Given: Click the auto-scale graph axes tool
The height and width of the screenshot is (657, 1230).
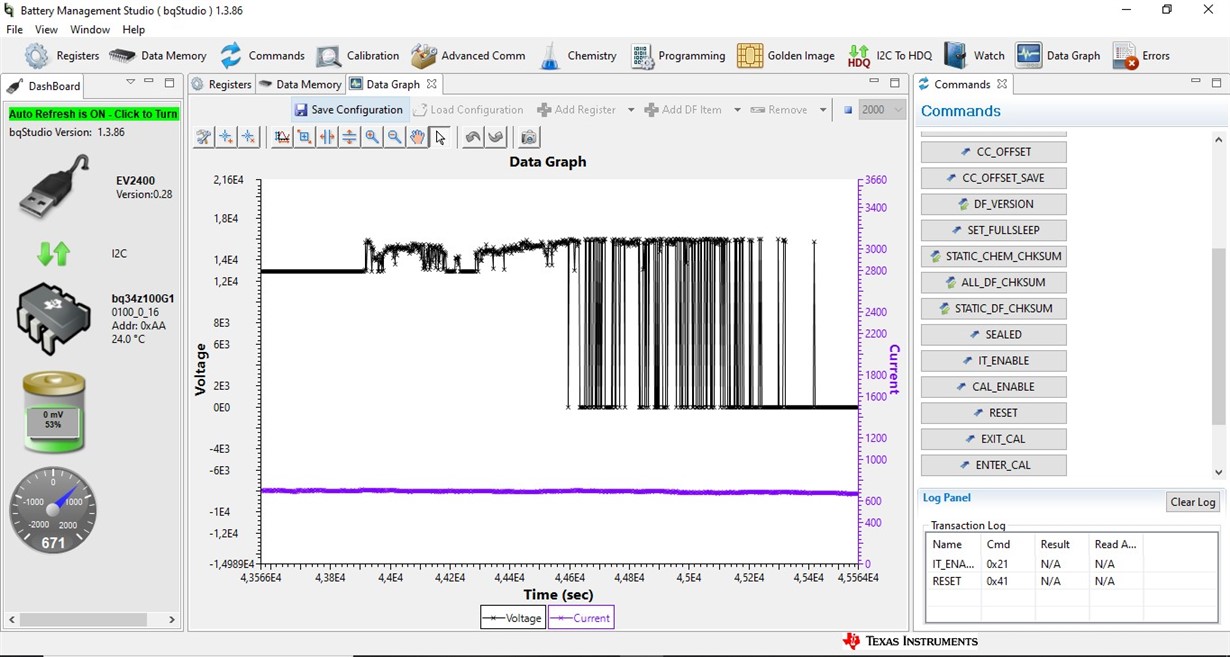Looking at the screenshot, I should pyautogui.click(x=282, y=137).
